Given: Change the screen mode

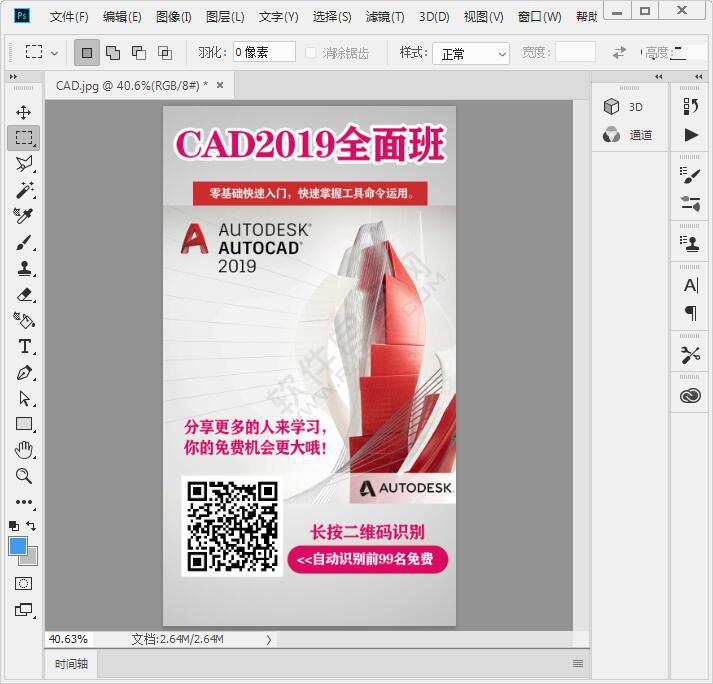Looking at the screenshot, I should pyautogui.click(x=24, y=609).
